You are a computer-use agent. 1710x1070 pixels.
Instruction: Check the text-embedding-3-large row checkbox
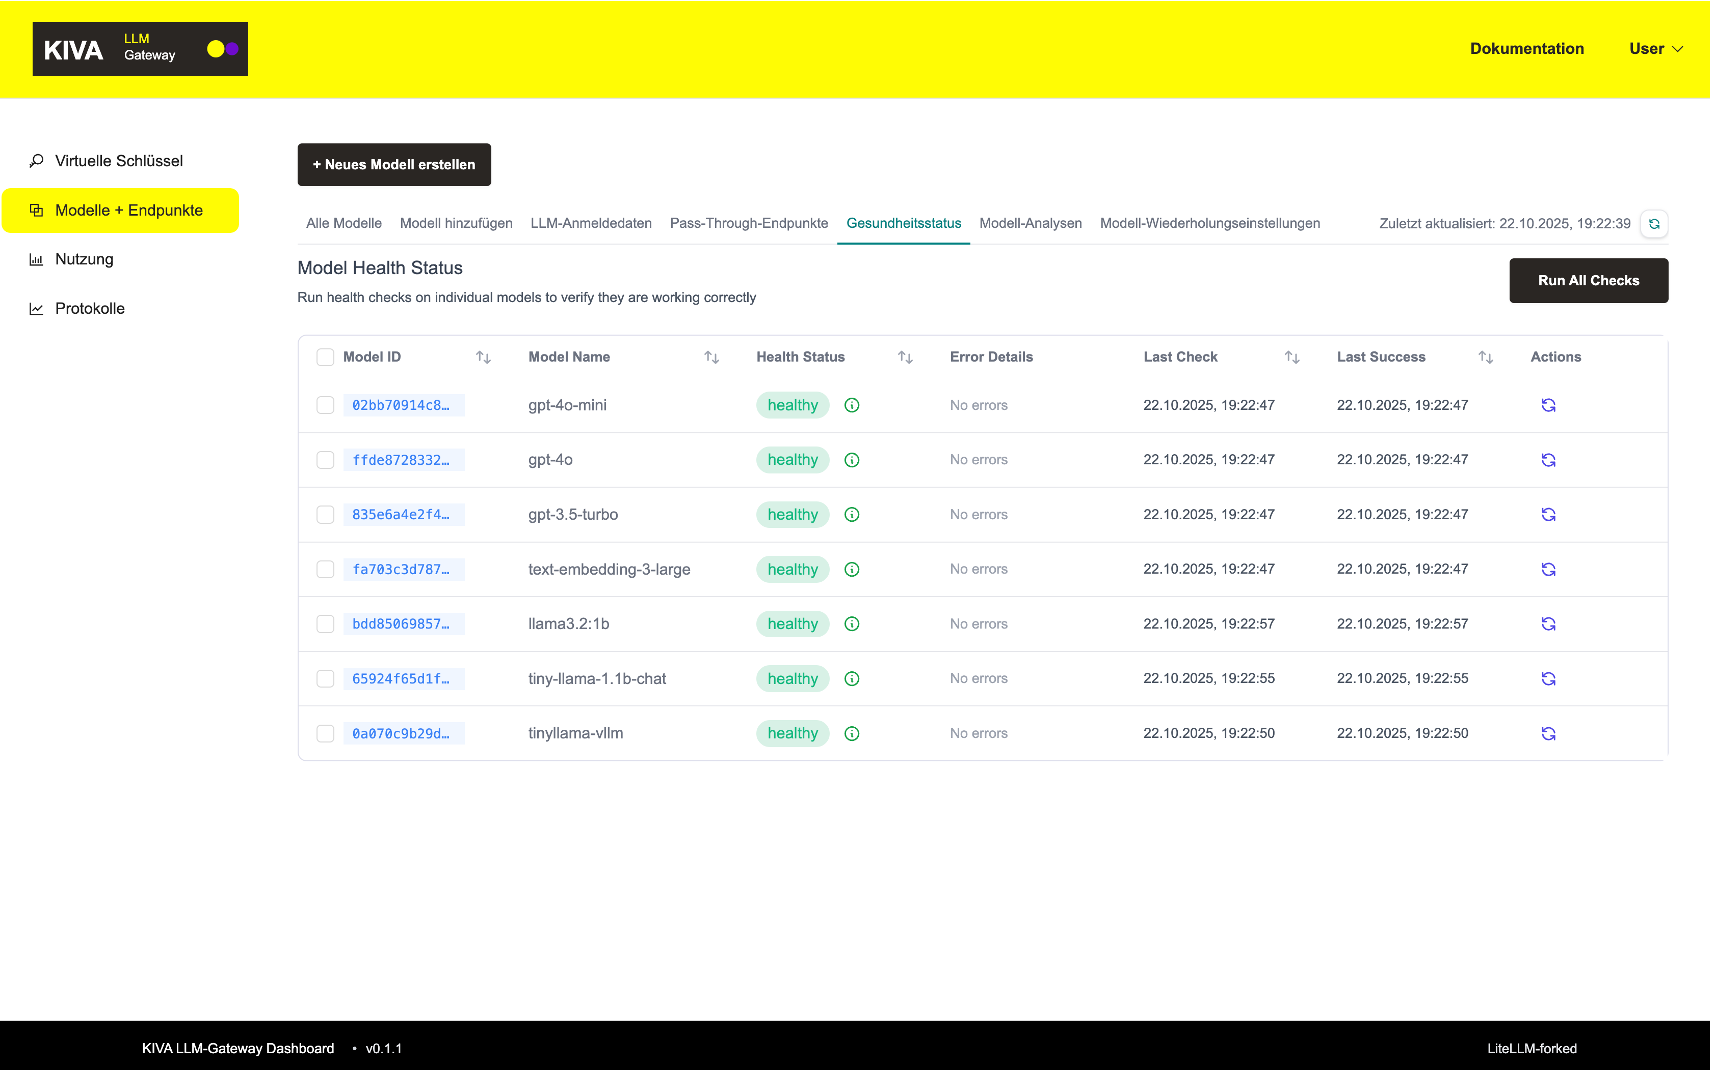tap(325, 569)
